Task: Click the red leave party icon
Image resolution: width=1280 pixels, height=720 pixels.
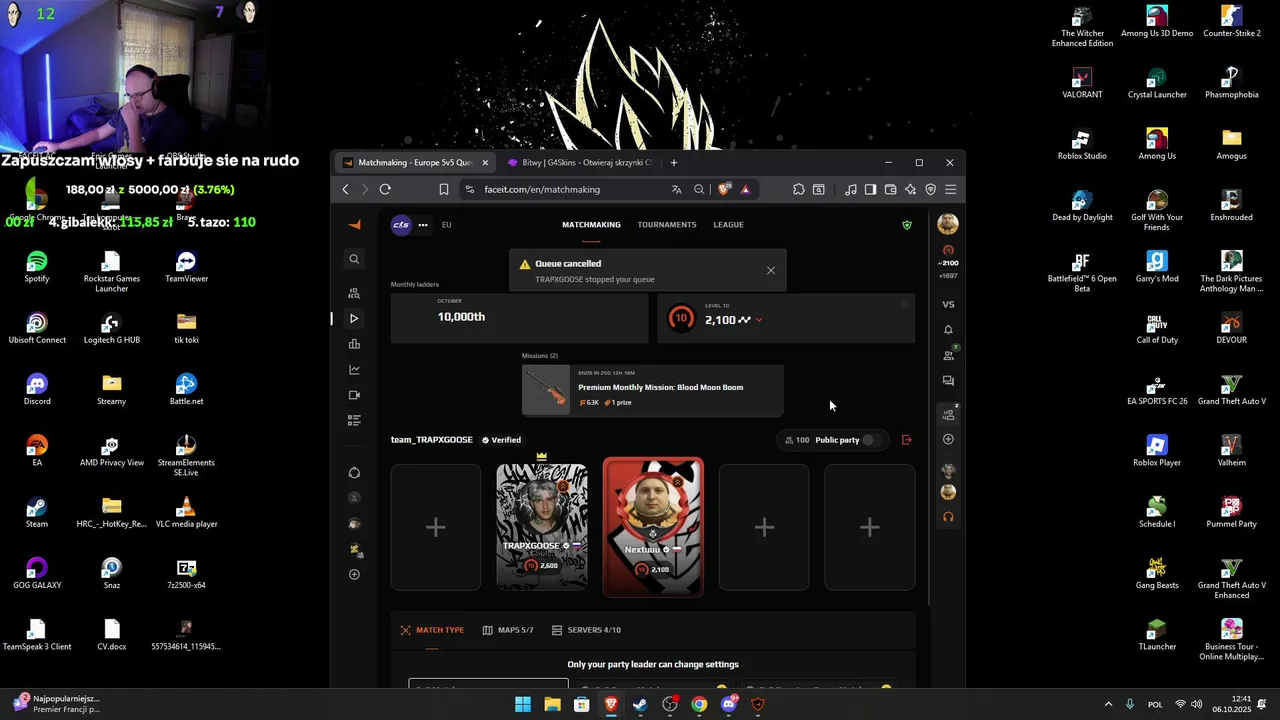Action: point(907,440)
